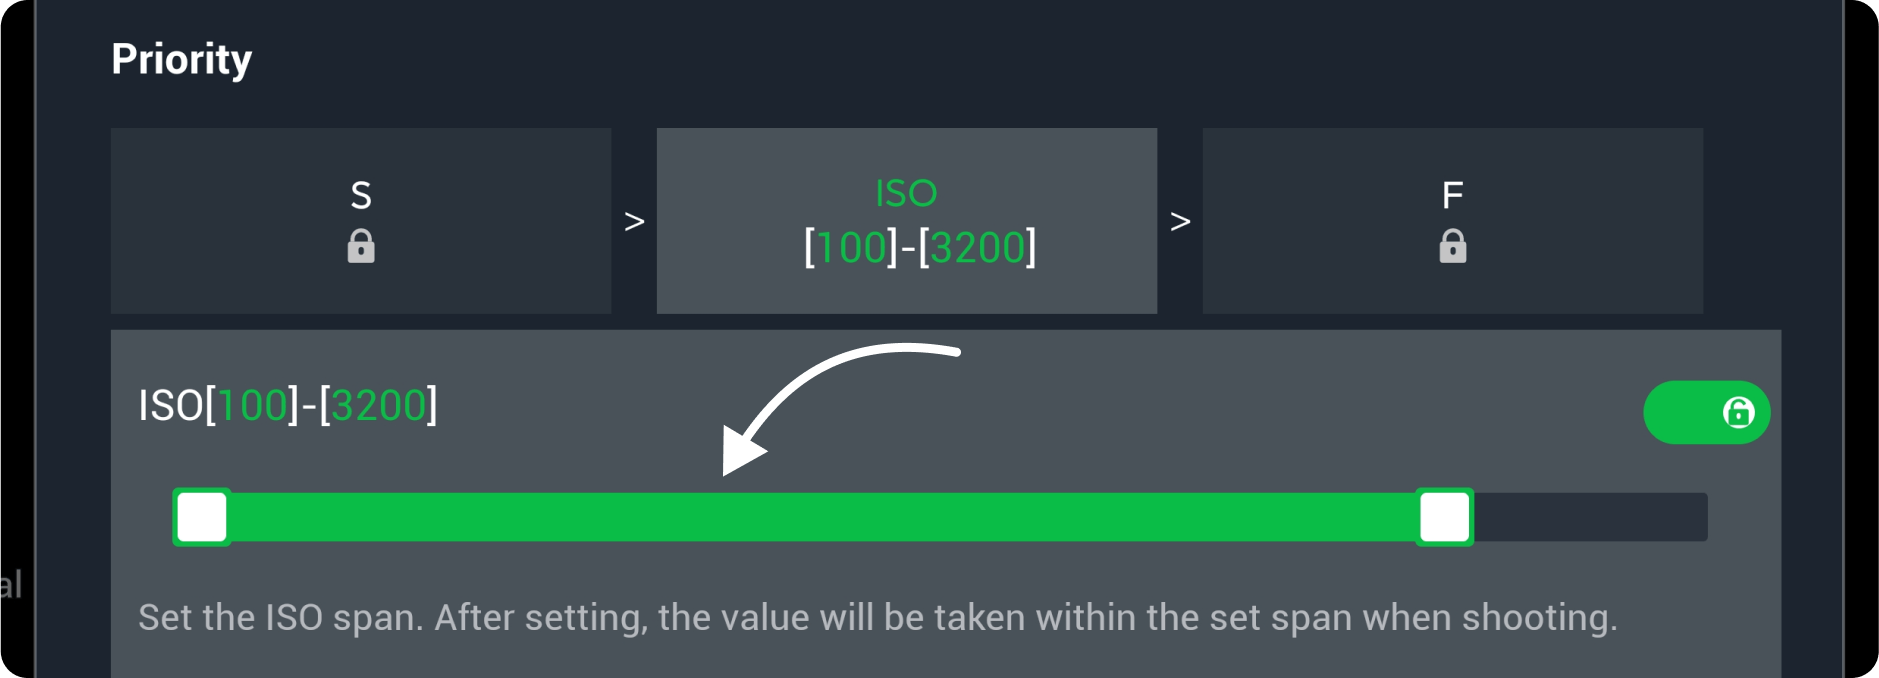The image size is (1879, 678).
Task: Click the dark unfilled slider section
Action: click(x=1590, y=517)
